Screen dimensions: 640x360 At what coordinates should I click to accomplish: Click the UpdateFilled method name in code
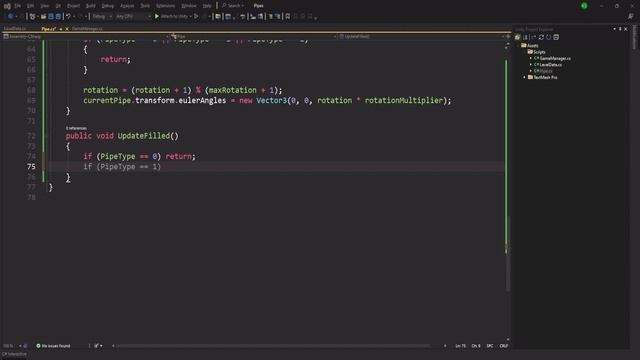pos(143,136)
